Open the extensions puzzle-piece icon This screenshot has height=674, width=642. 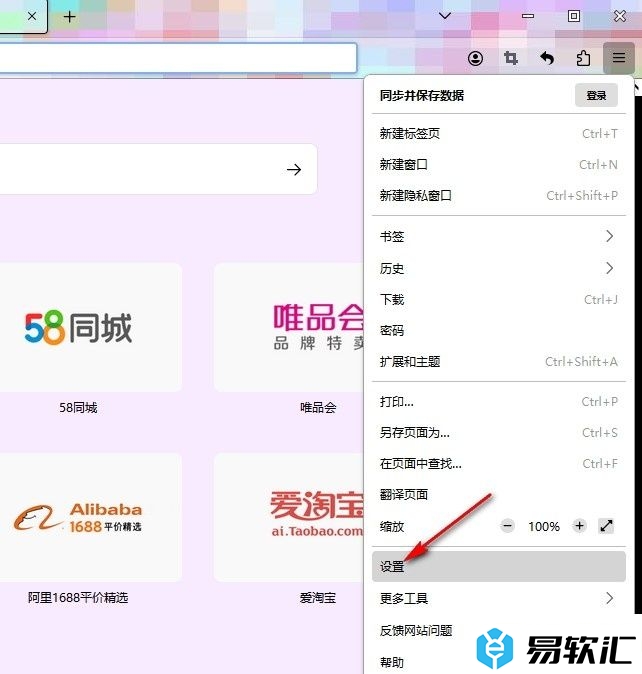[583, 58]
